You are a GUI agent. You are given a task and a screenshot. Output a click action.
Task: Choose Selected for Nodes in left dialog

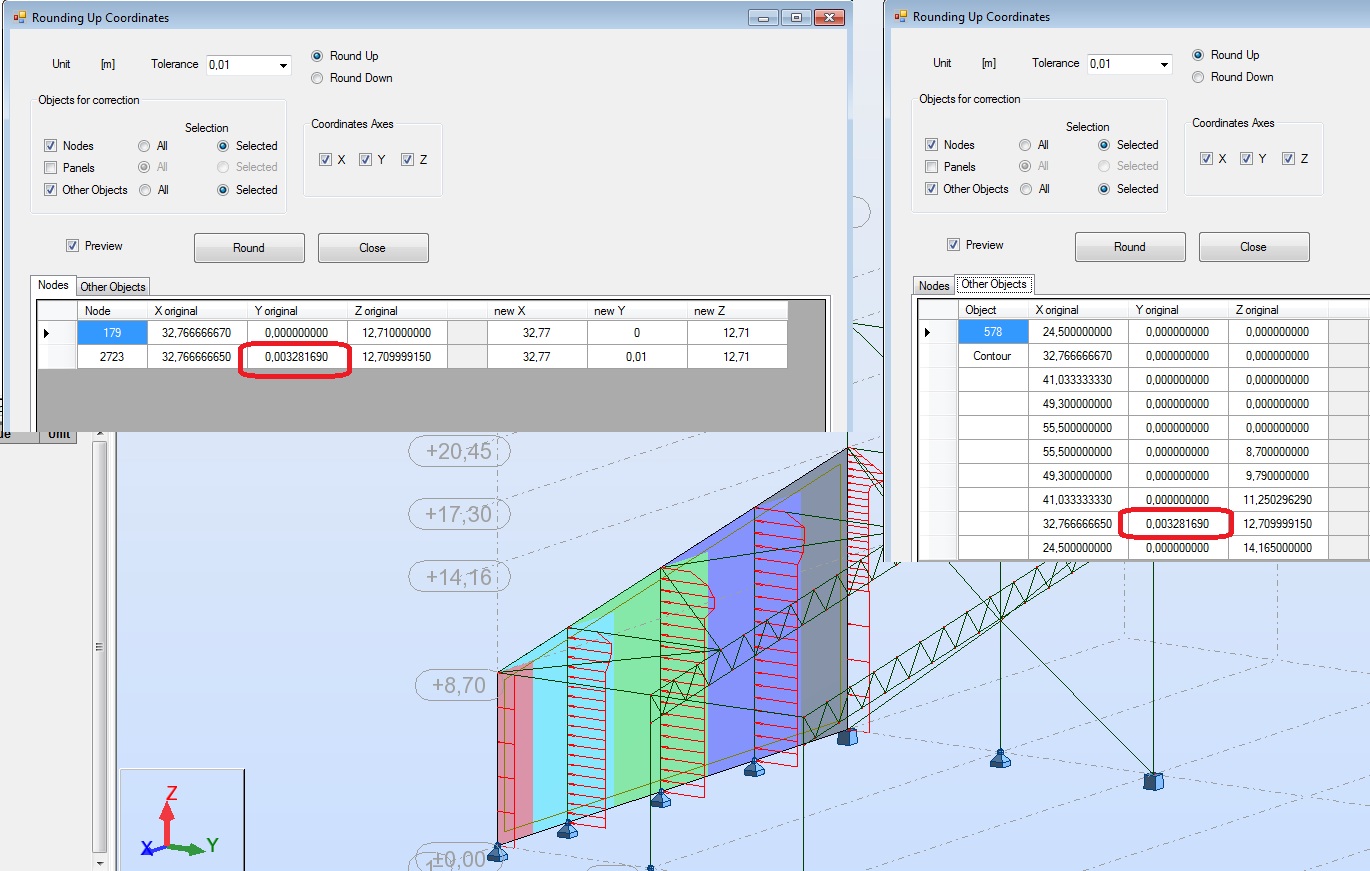pos(224,146)
